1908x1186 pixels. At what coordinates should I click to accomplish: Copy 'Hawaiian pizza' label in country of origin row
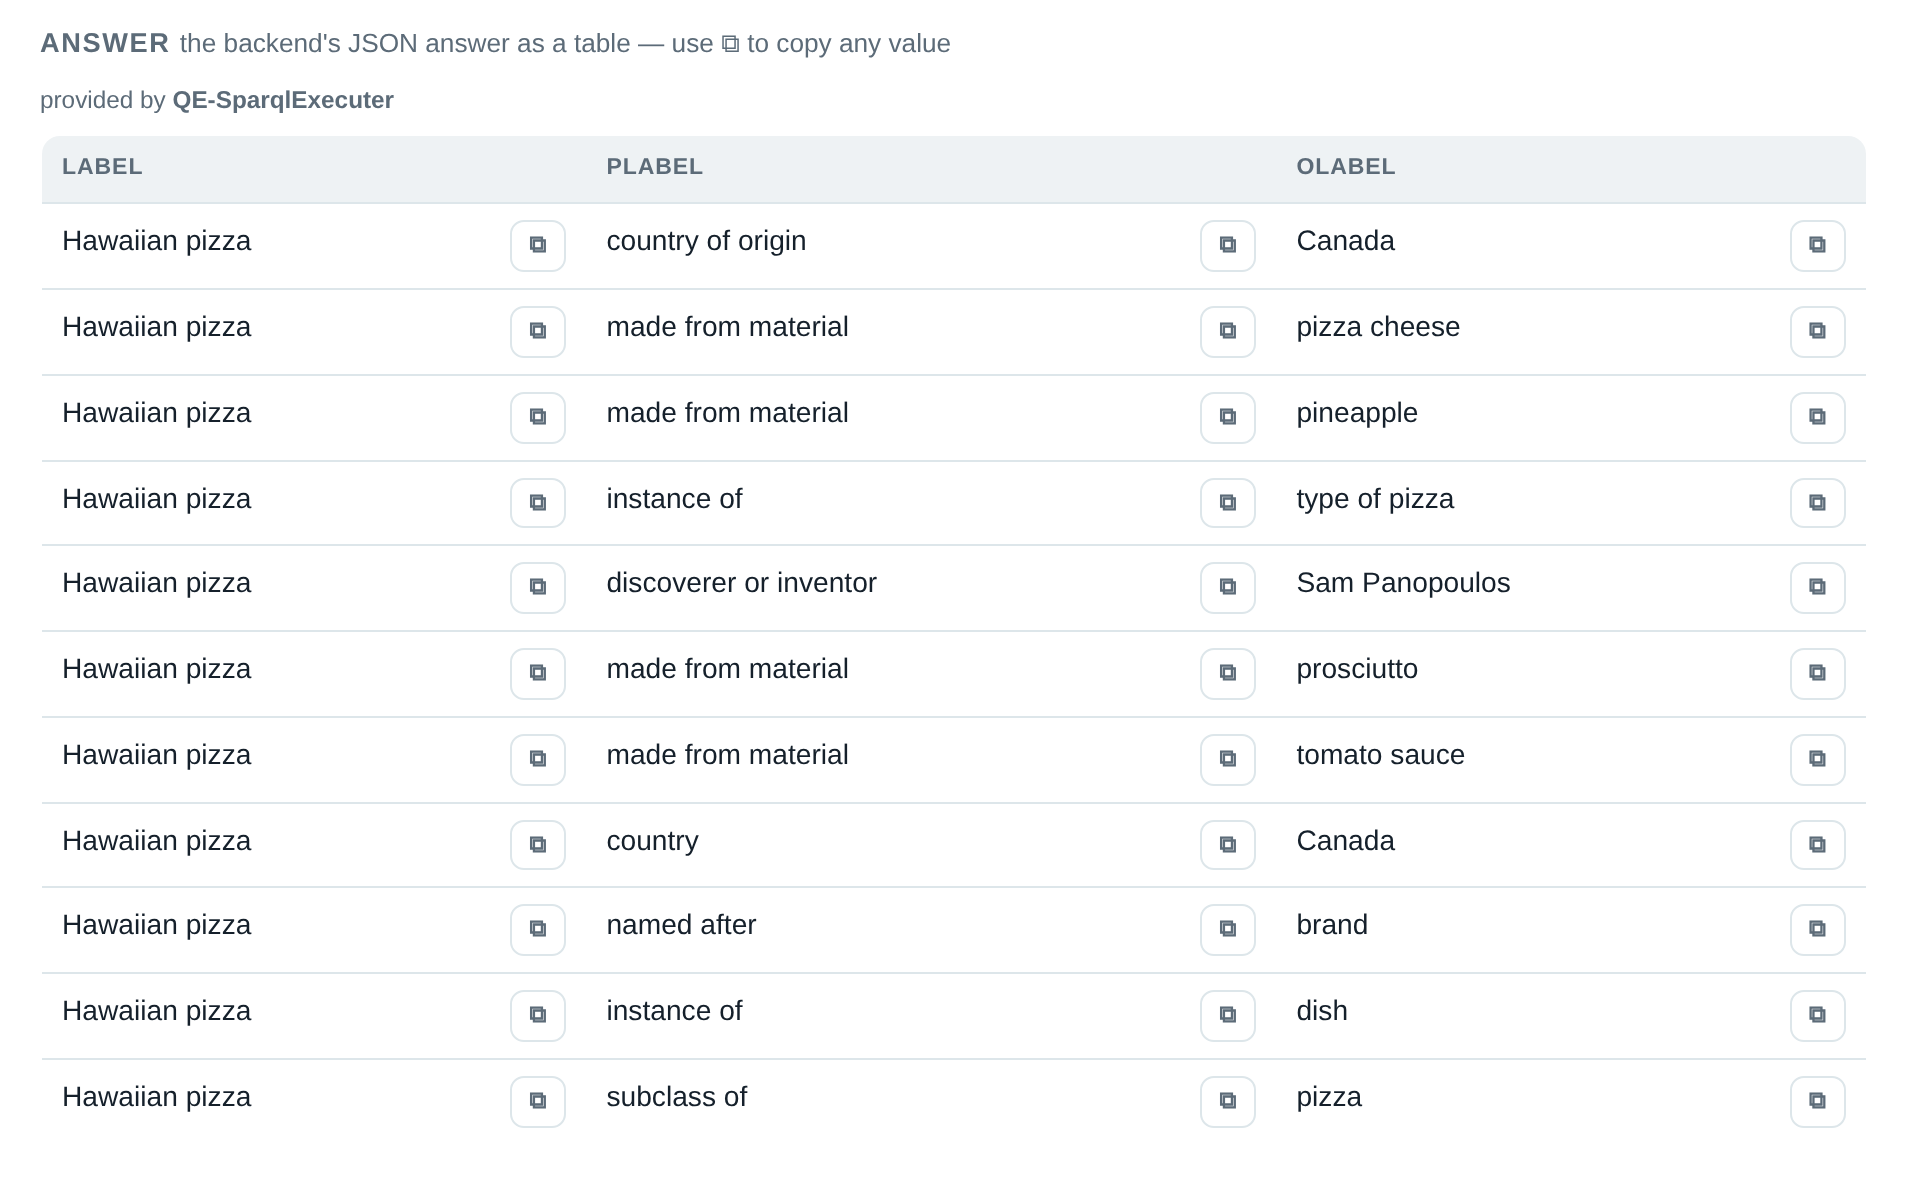538,245
